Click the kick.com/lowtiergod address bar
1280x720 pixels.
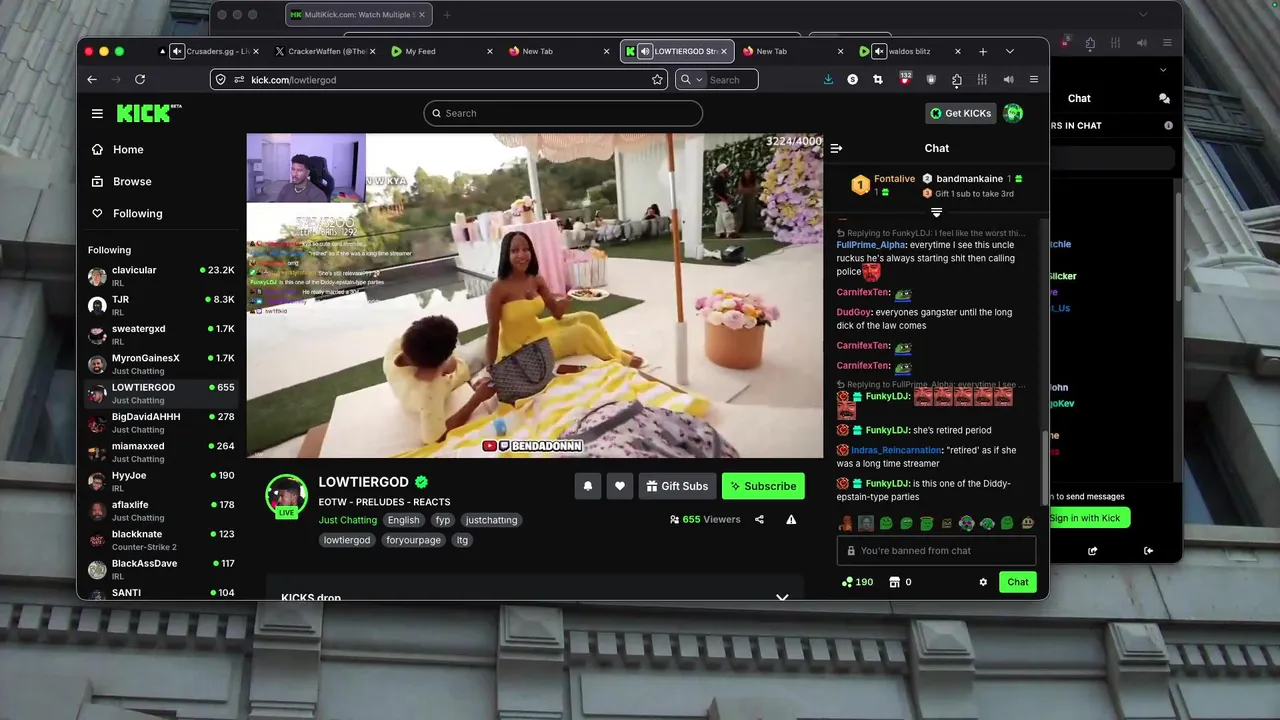(x=440, y=79)
